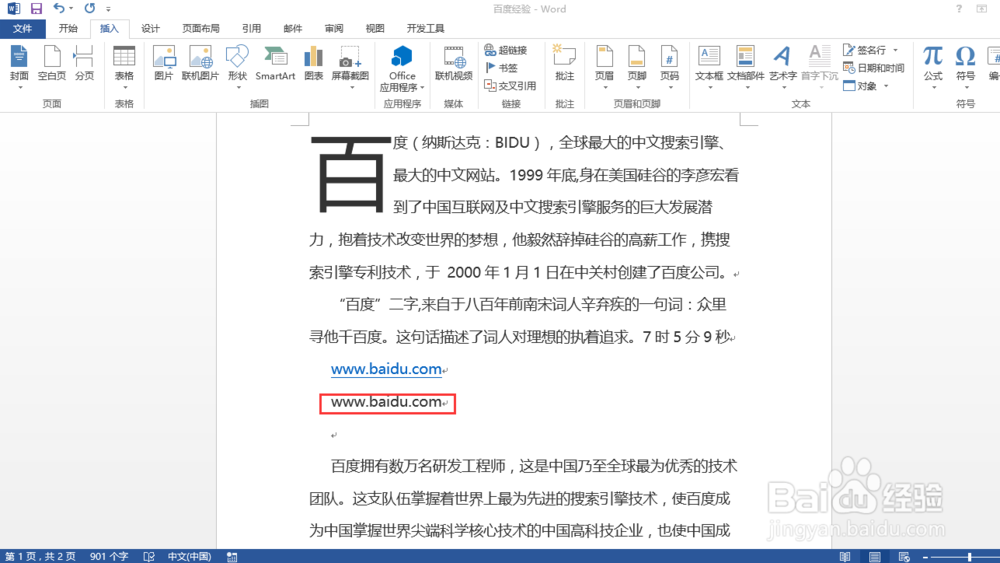Click the 901 个字 word count
1000x563 pixels.
pyautogui.click(x=109, y=557)
